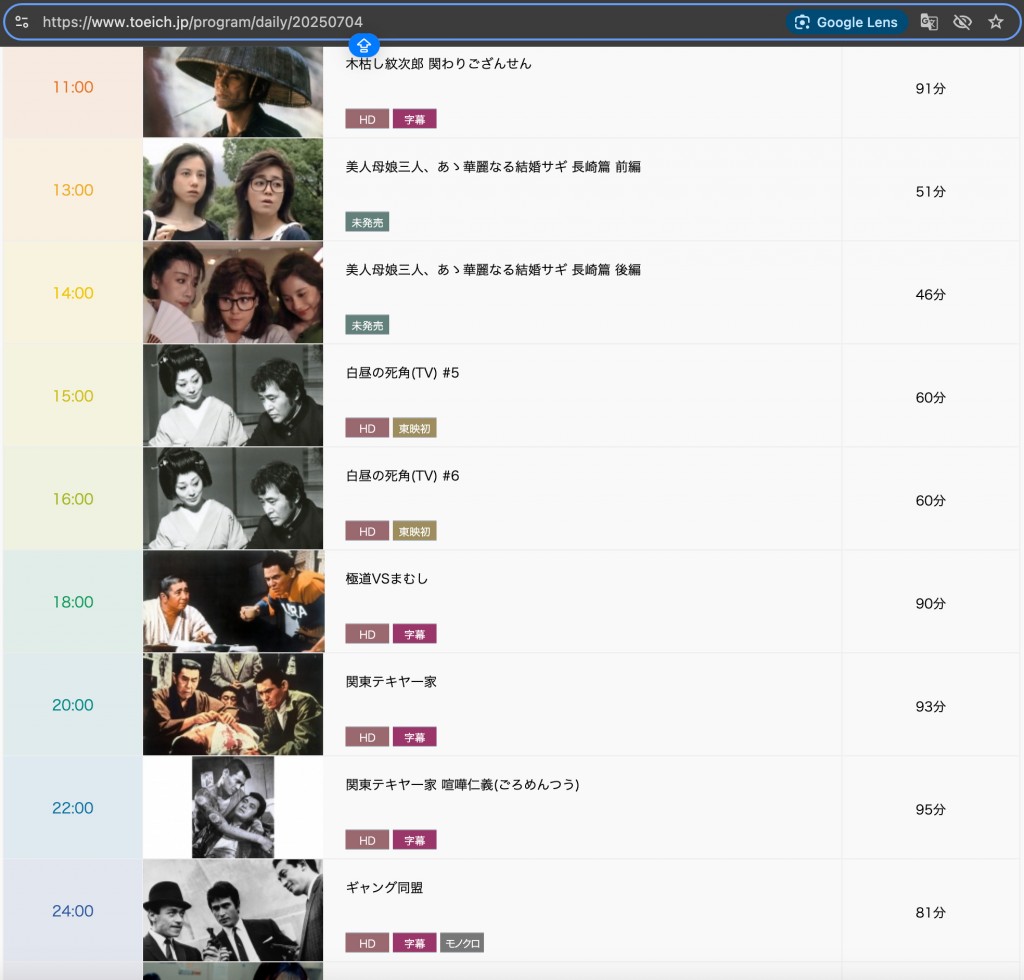1024x980 pixels.
Task: Click 未発売 tag on 長崎篇 前編 row
Action: (x=367, y=222)
